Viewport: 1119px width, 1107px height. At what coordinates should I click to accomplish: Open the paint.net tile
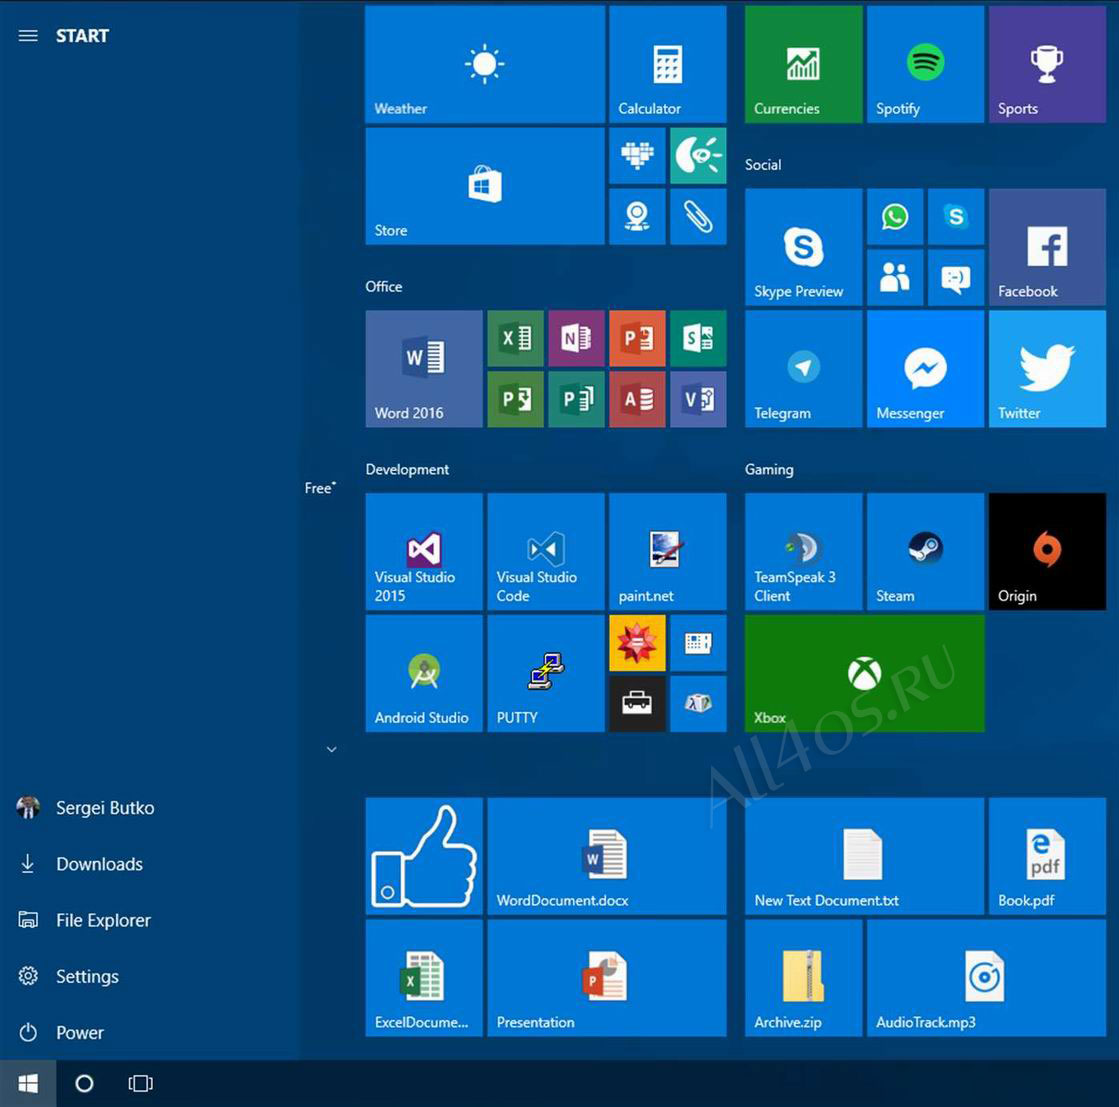tap(667, 552)
